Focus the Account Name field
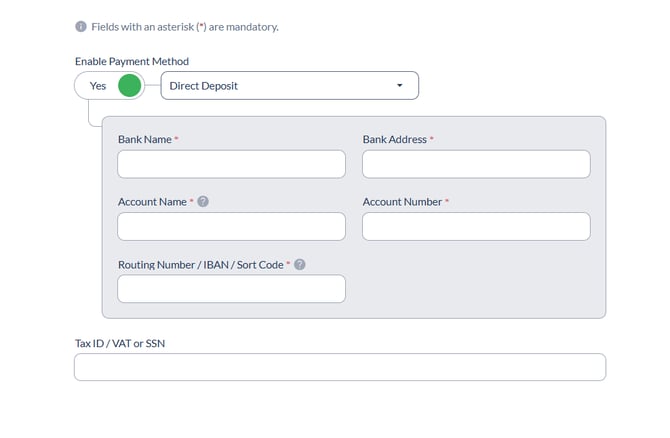 coord(232,226)
